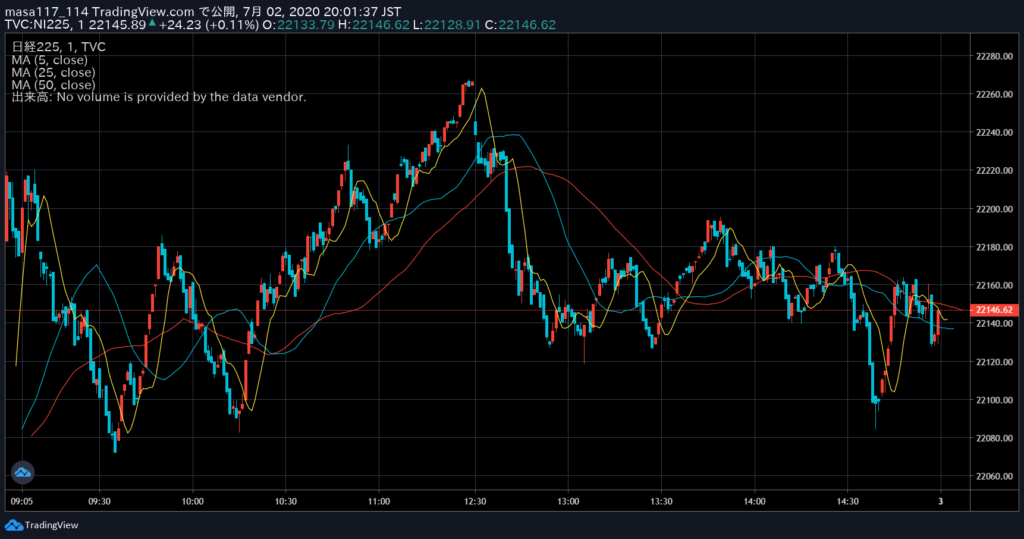Click the 12:30 time axis label

[x=475, y=502]
